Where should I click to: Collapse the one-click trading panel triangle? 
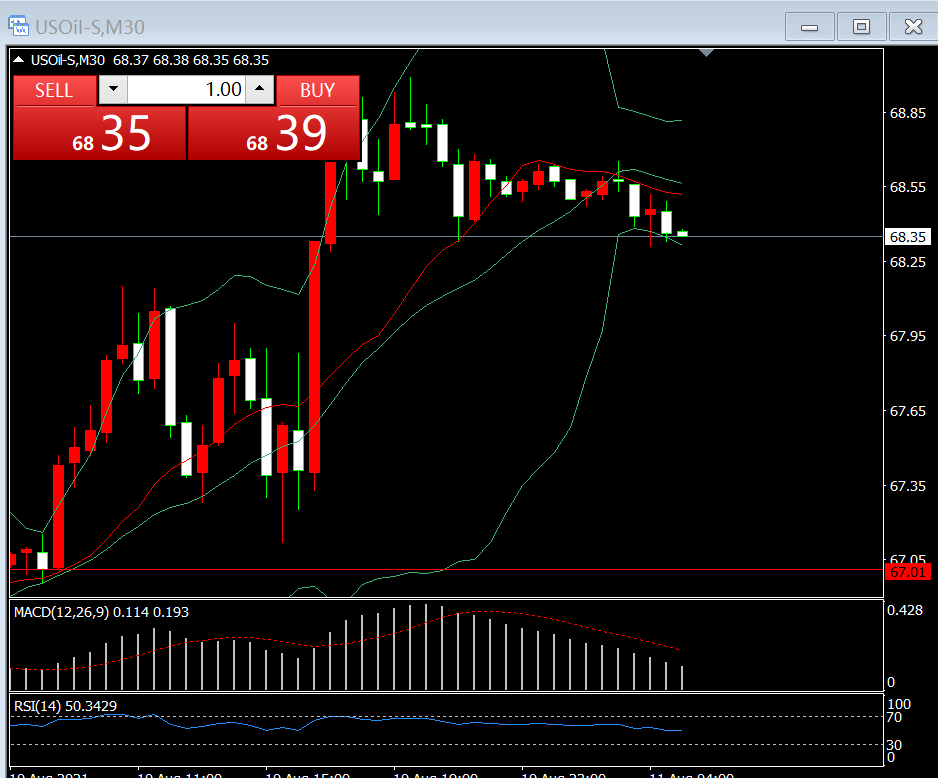19,60
